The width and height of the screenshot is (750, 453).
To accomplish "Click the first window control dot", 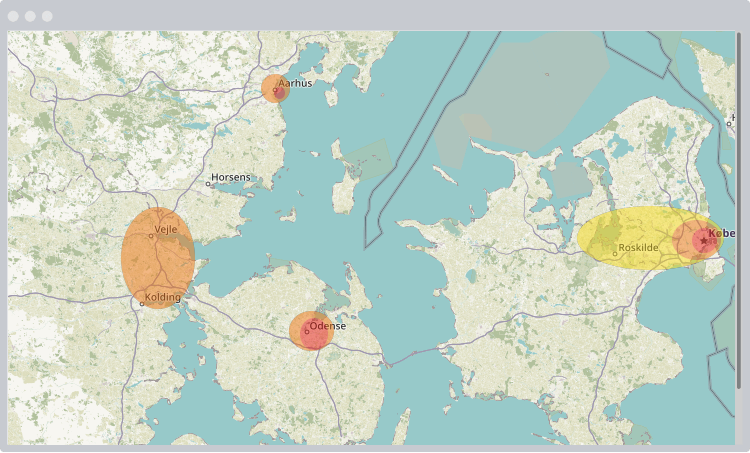I will tap(13, 16).
